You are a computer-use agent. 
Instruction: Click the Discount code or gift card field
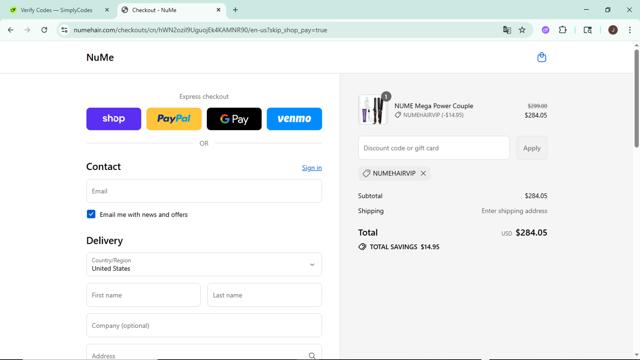coord(433,148)
